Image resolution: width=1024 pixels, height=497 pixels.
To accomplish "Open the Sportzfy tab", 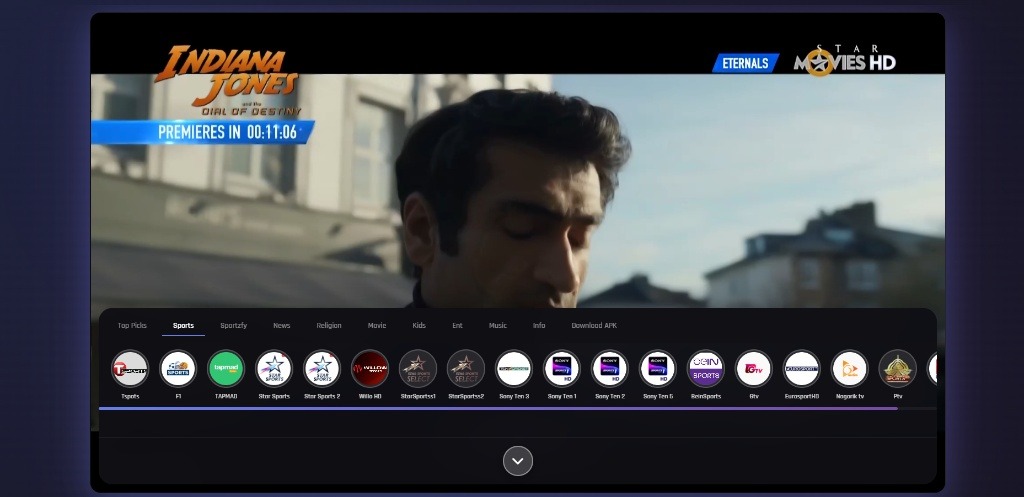I will tap(234, 325).
